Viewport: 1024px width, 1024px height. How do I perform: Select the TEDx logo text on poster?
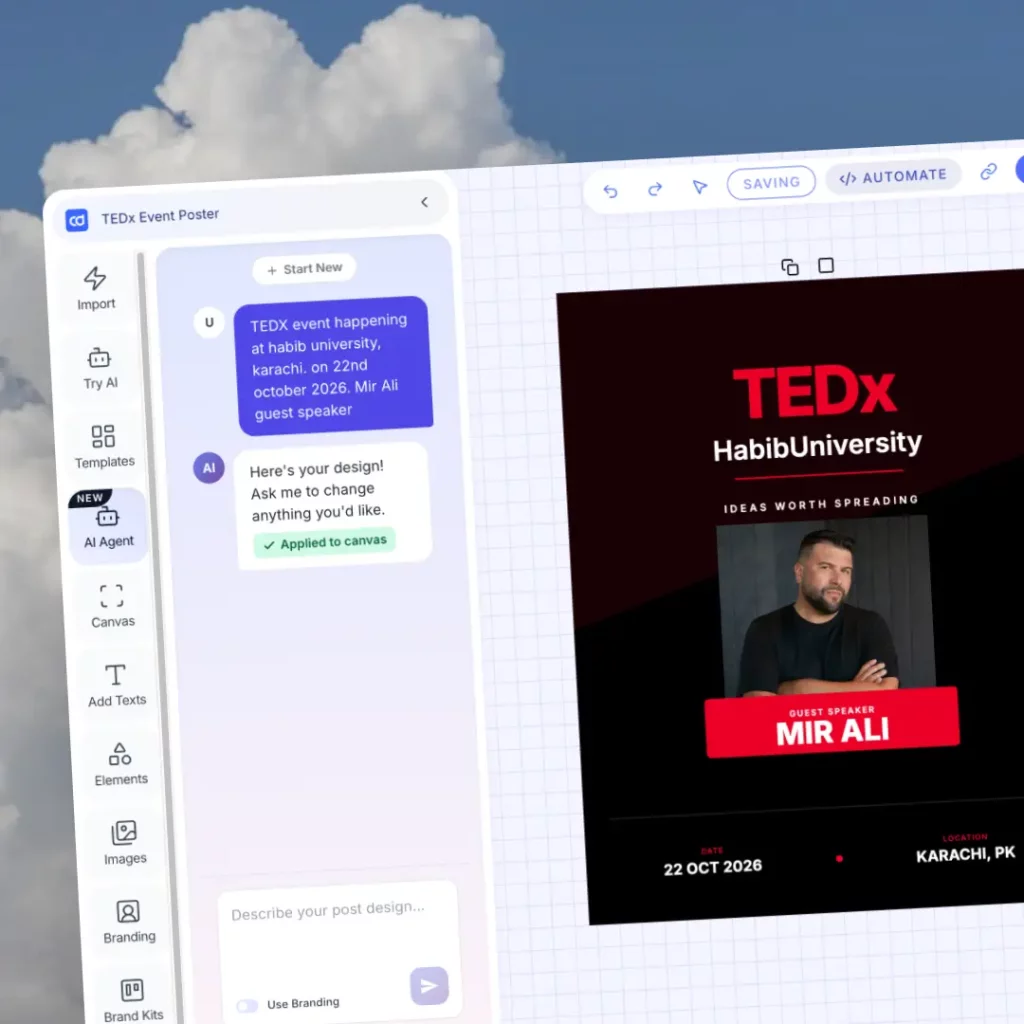point(815,392)
